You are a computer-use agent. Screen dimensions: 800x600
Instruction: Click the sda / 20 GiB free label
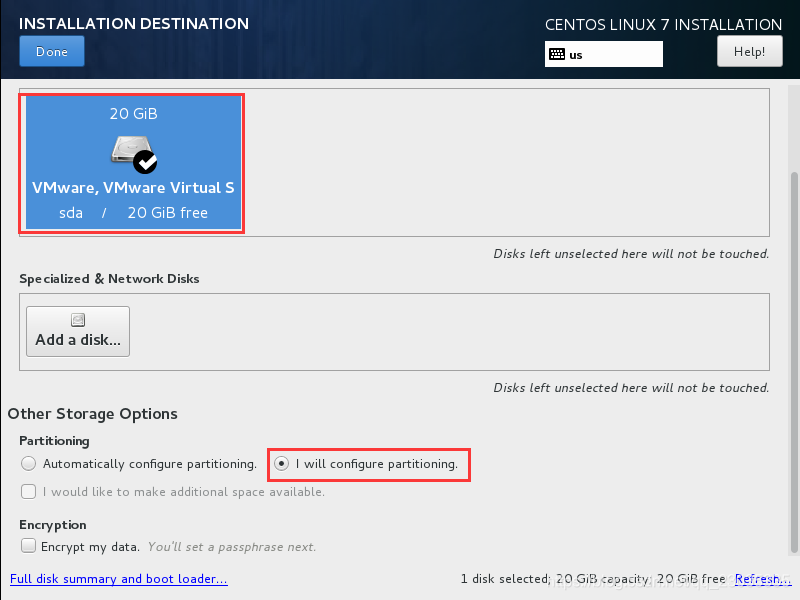point(133,212)
